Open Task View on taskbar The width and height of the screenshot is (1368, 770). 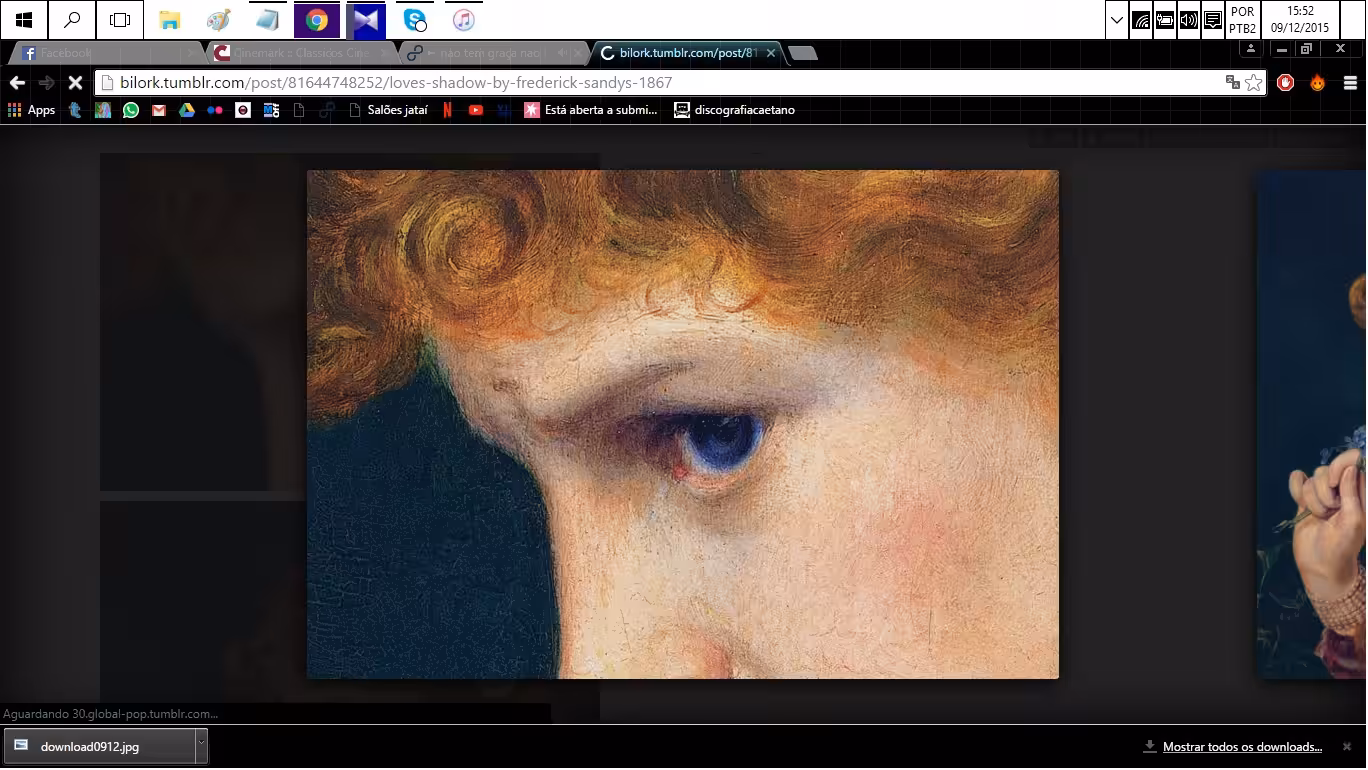pos(120,19)
